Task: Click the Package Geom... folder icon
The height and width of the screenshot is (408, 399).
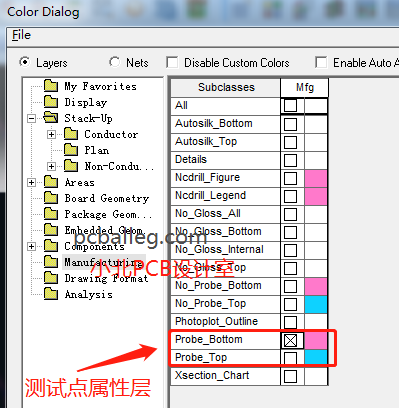Action: [51, 214]
